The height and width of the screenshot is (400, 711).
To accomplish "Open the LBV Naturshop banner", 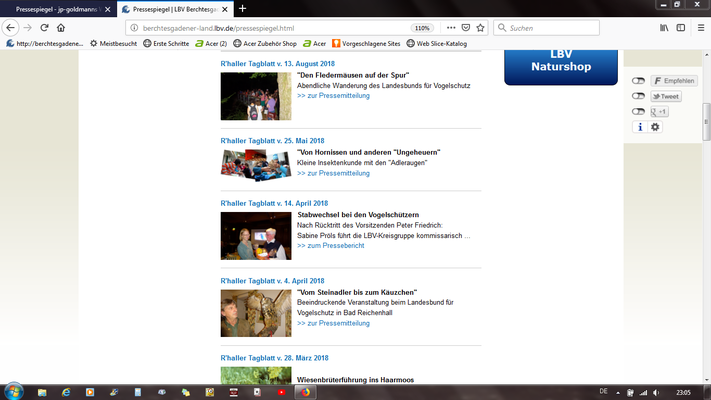I will [x=561, y=67].
